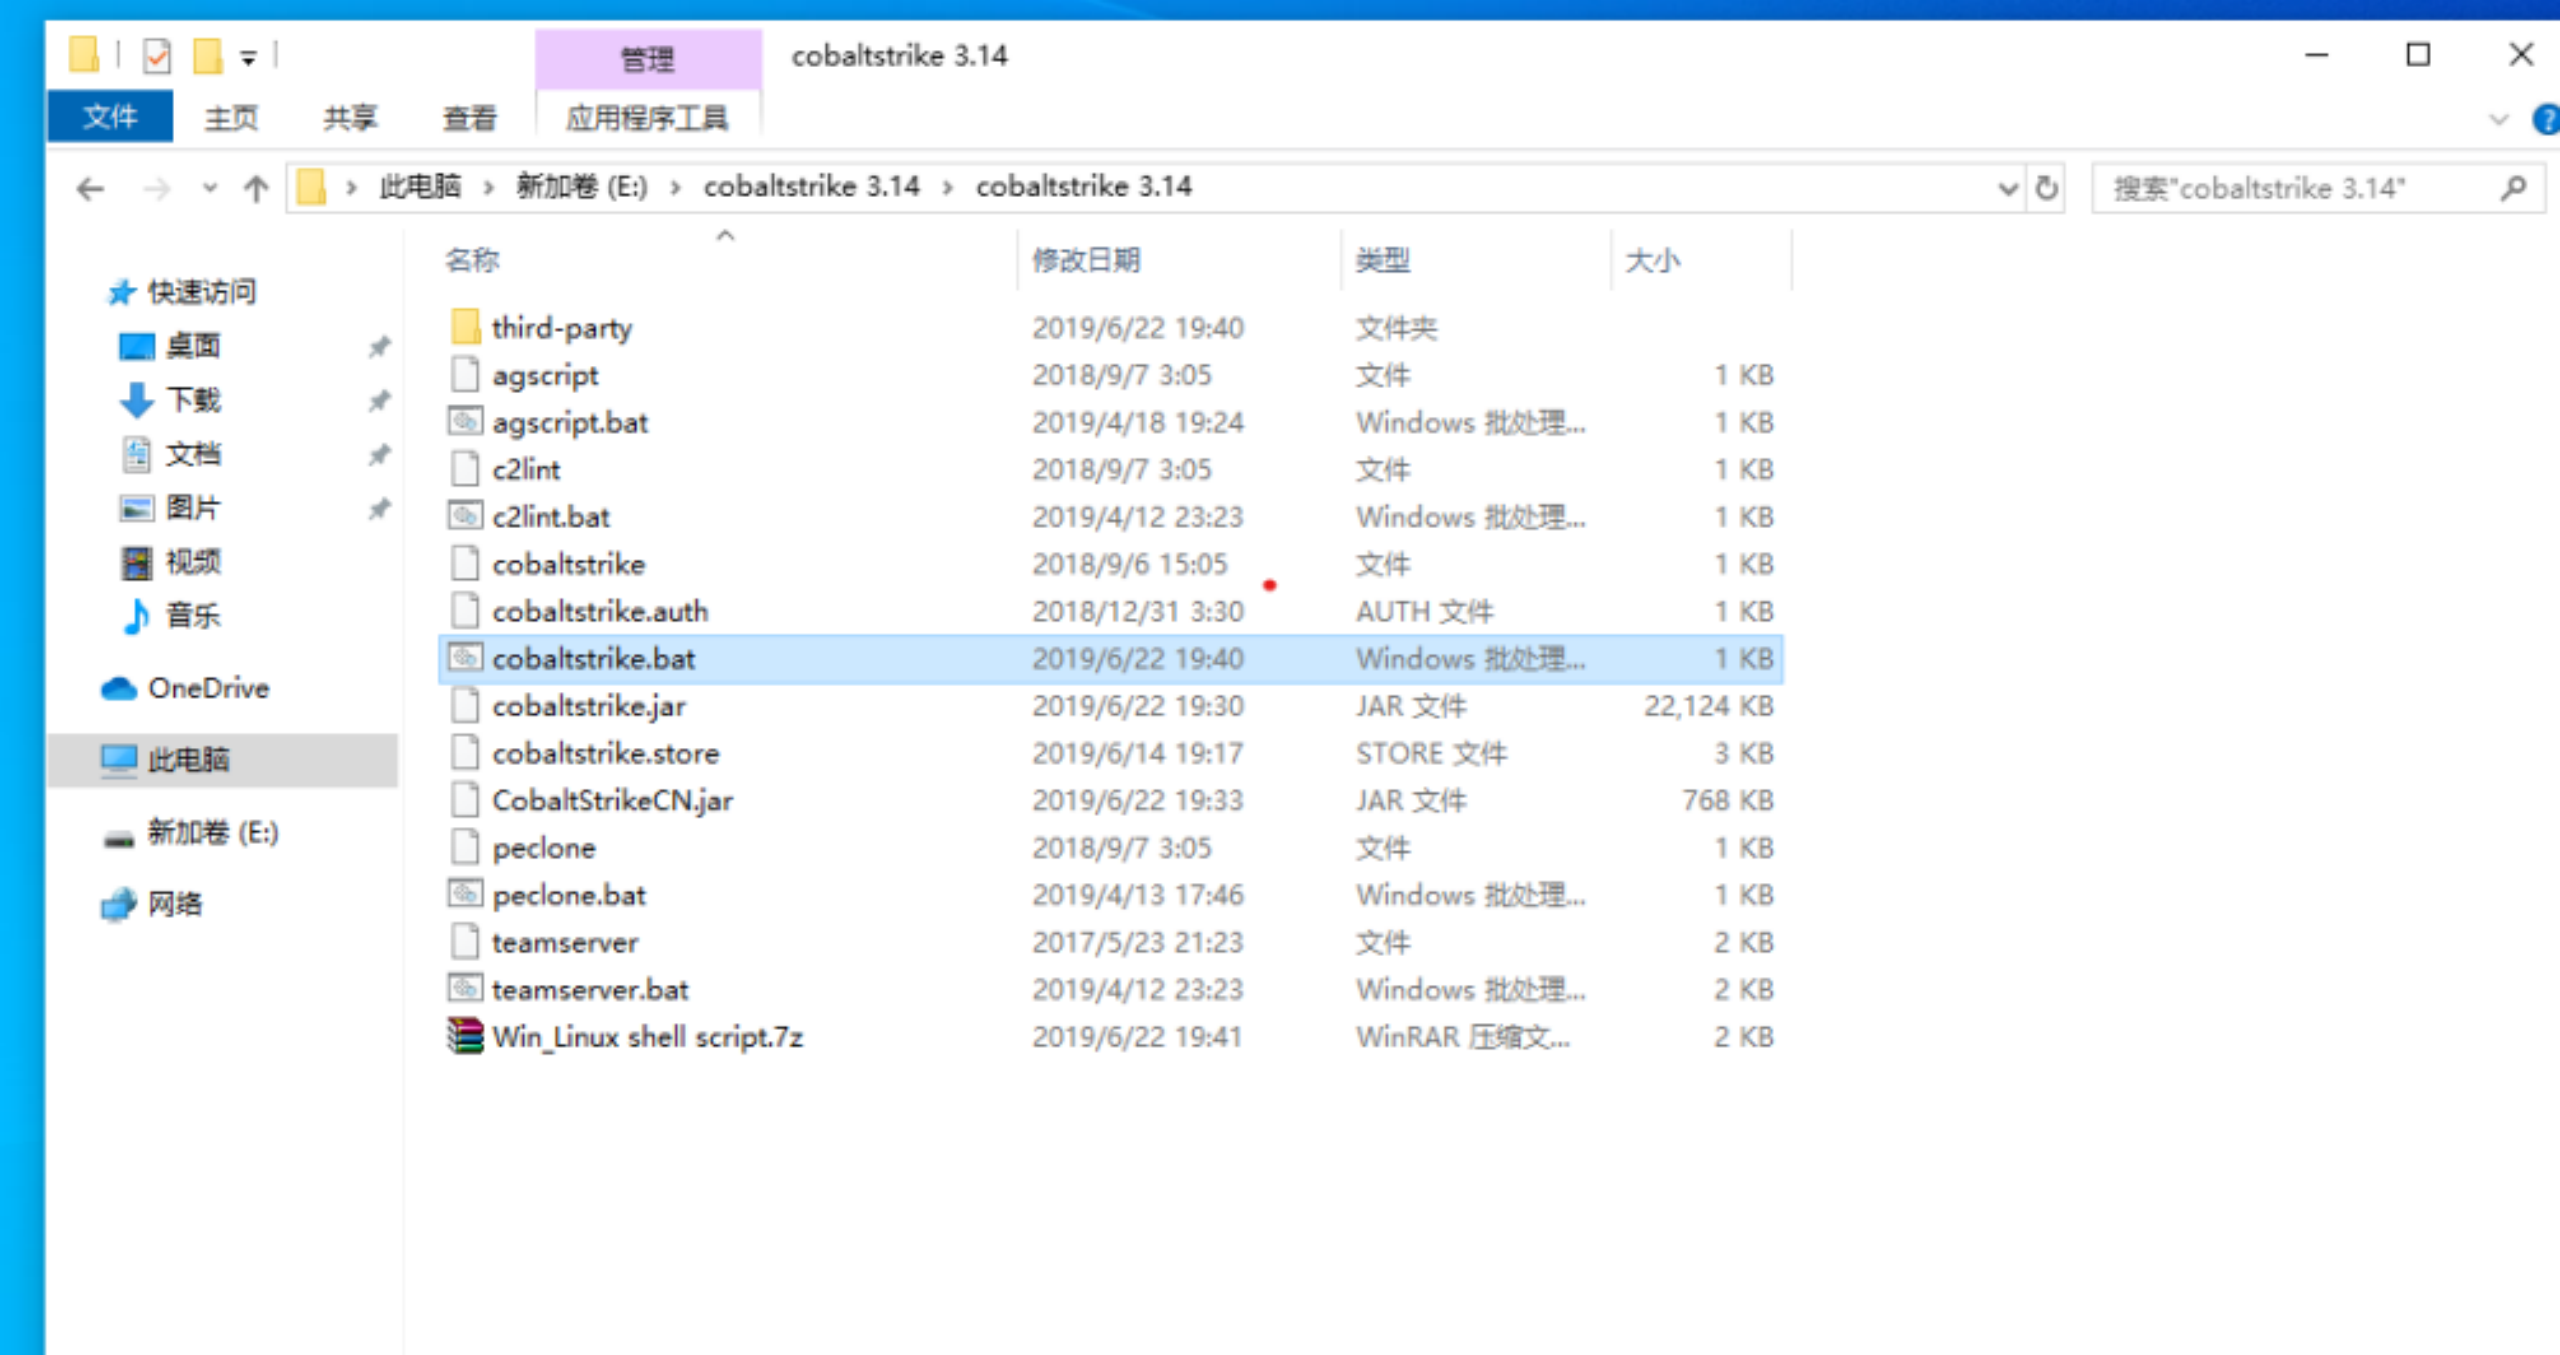Click the 共享 ribbon tab
The image size is (2560, 1355).
point(349,117)
